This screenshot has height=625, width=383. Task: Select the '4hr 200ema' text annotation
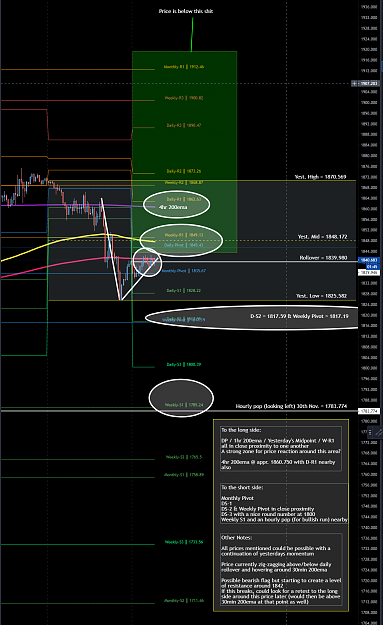[x=173, y=207]
